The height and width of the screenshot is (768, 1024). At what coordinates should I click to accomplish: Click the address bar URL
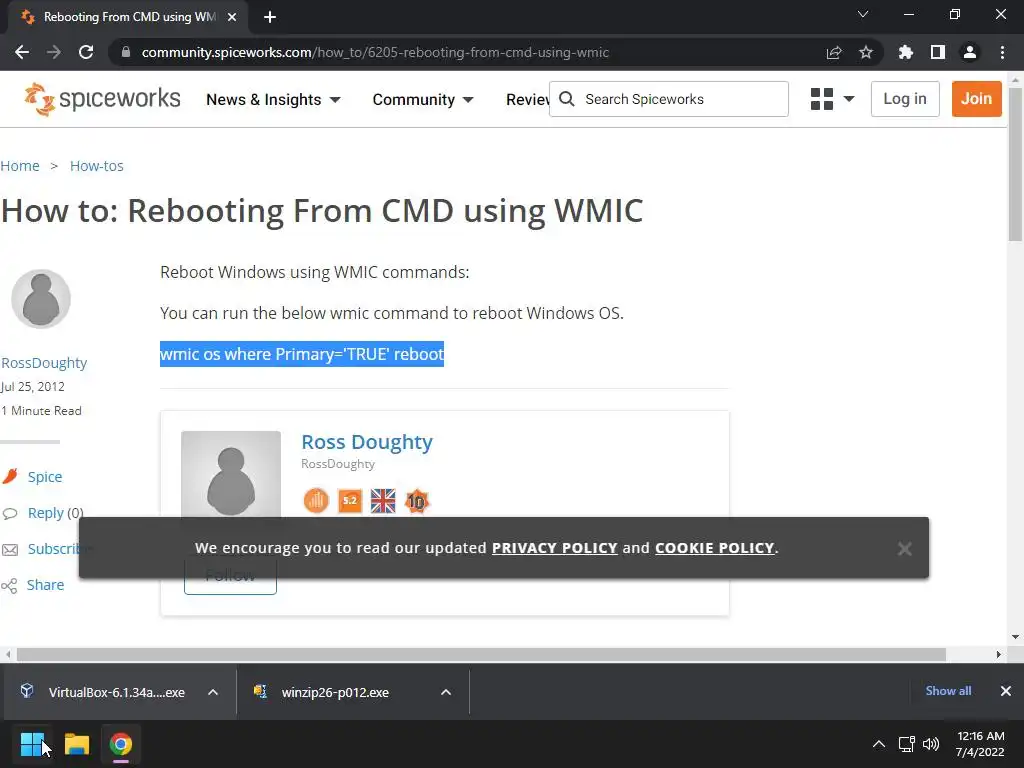tap(376, 52)
